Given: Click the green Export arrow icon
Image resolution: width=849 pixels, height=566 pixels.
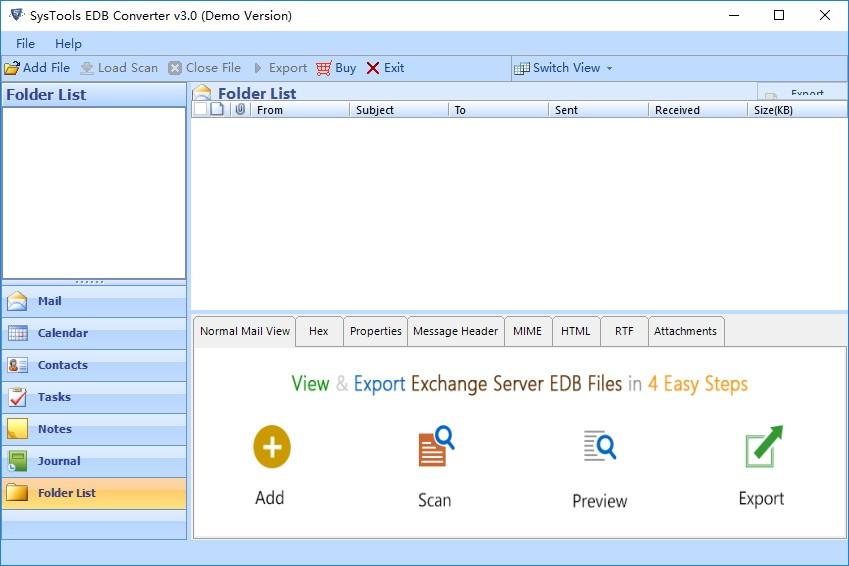Looking at the screenshot, I should click(764, 446).
